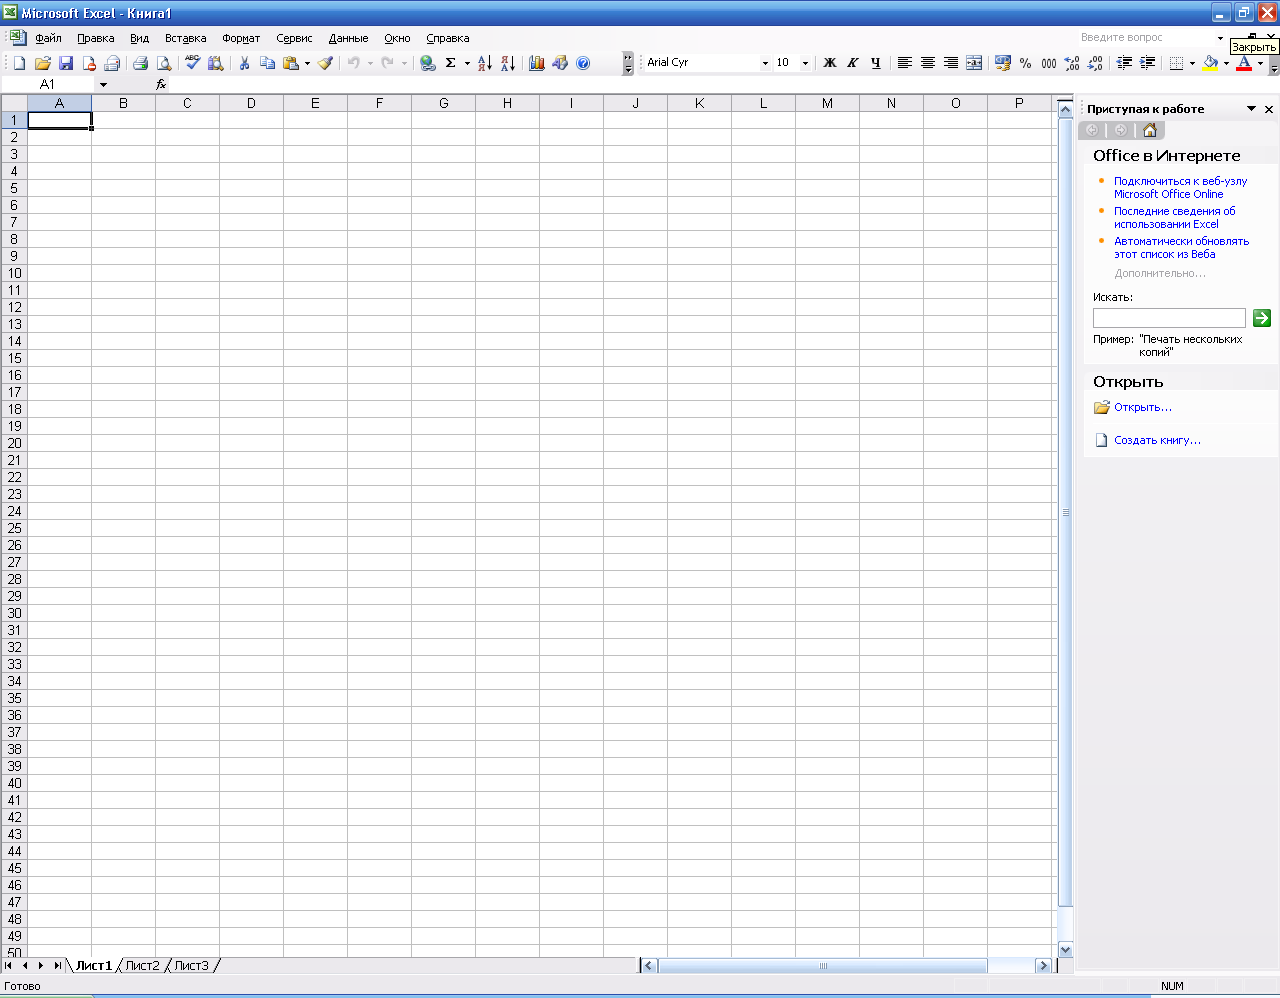Open 'Последние сведения об использовании Excel' link
The image size is (1280, 998).
1175,218
